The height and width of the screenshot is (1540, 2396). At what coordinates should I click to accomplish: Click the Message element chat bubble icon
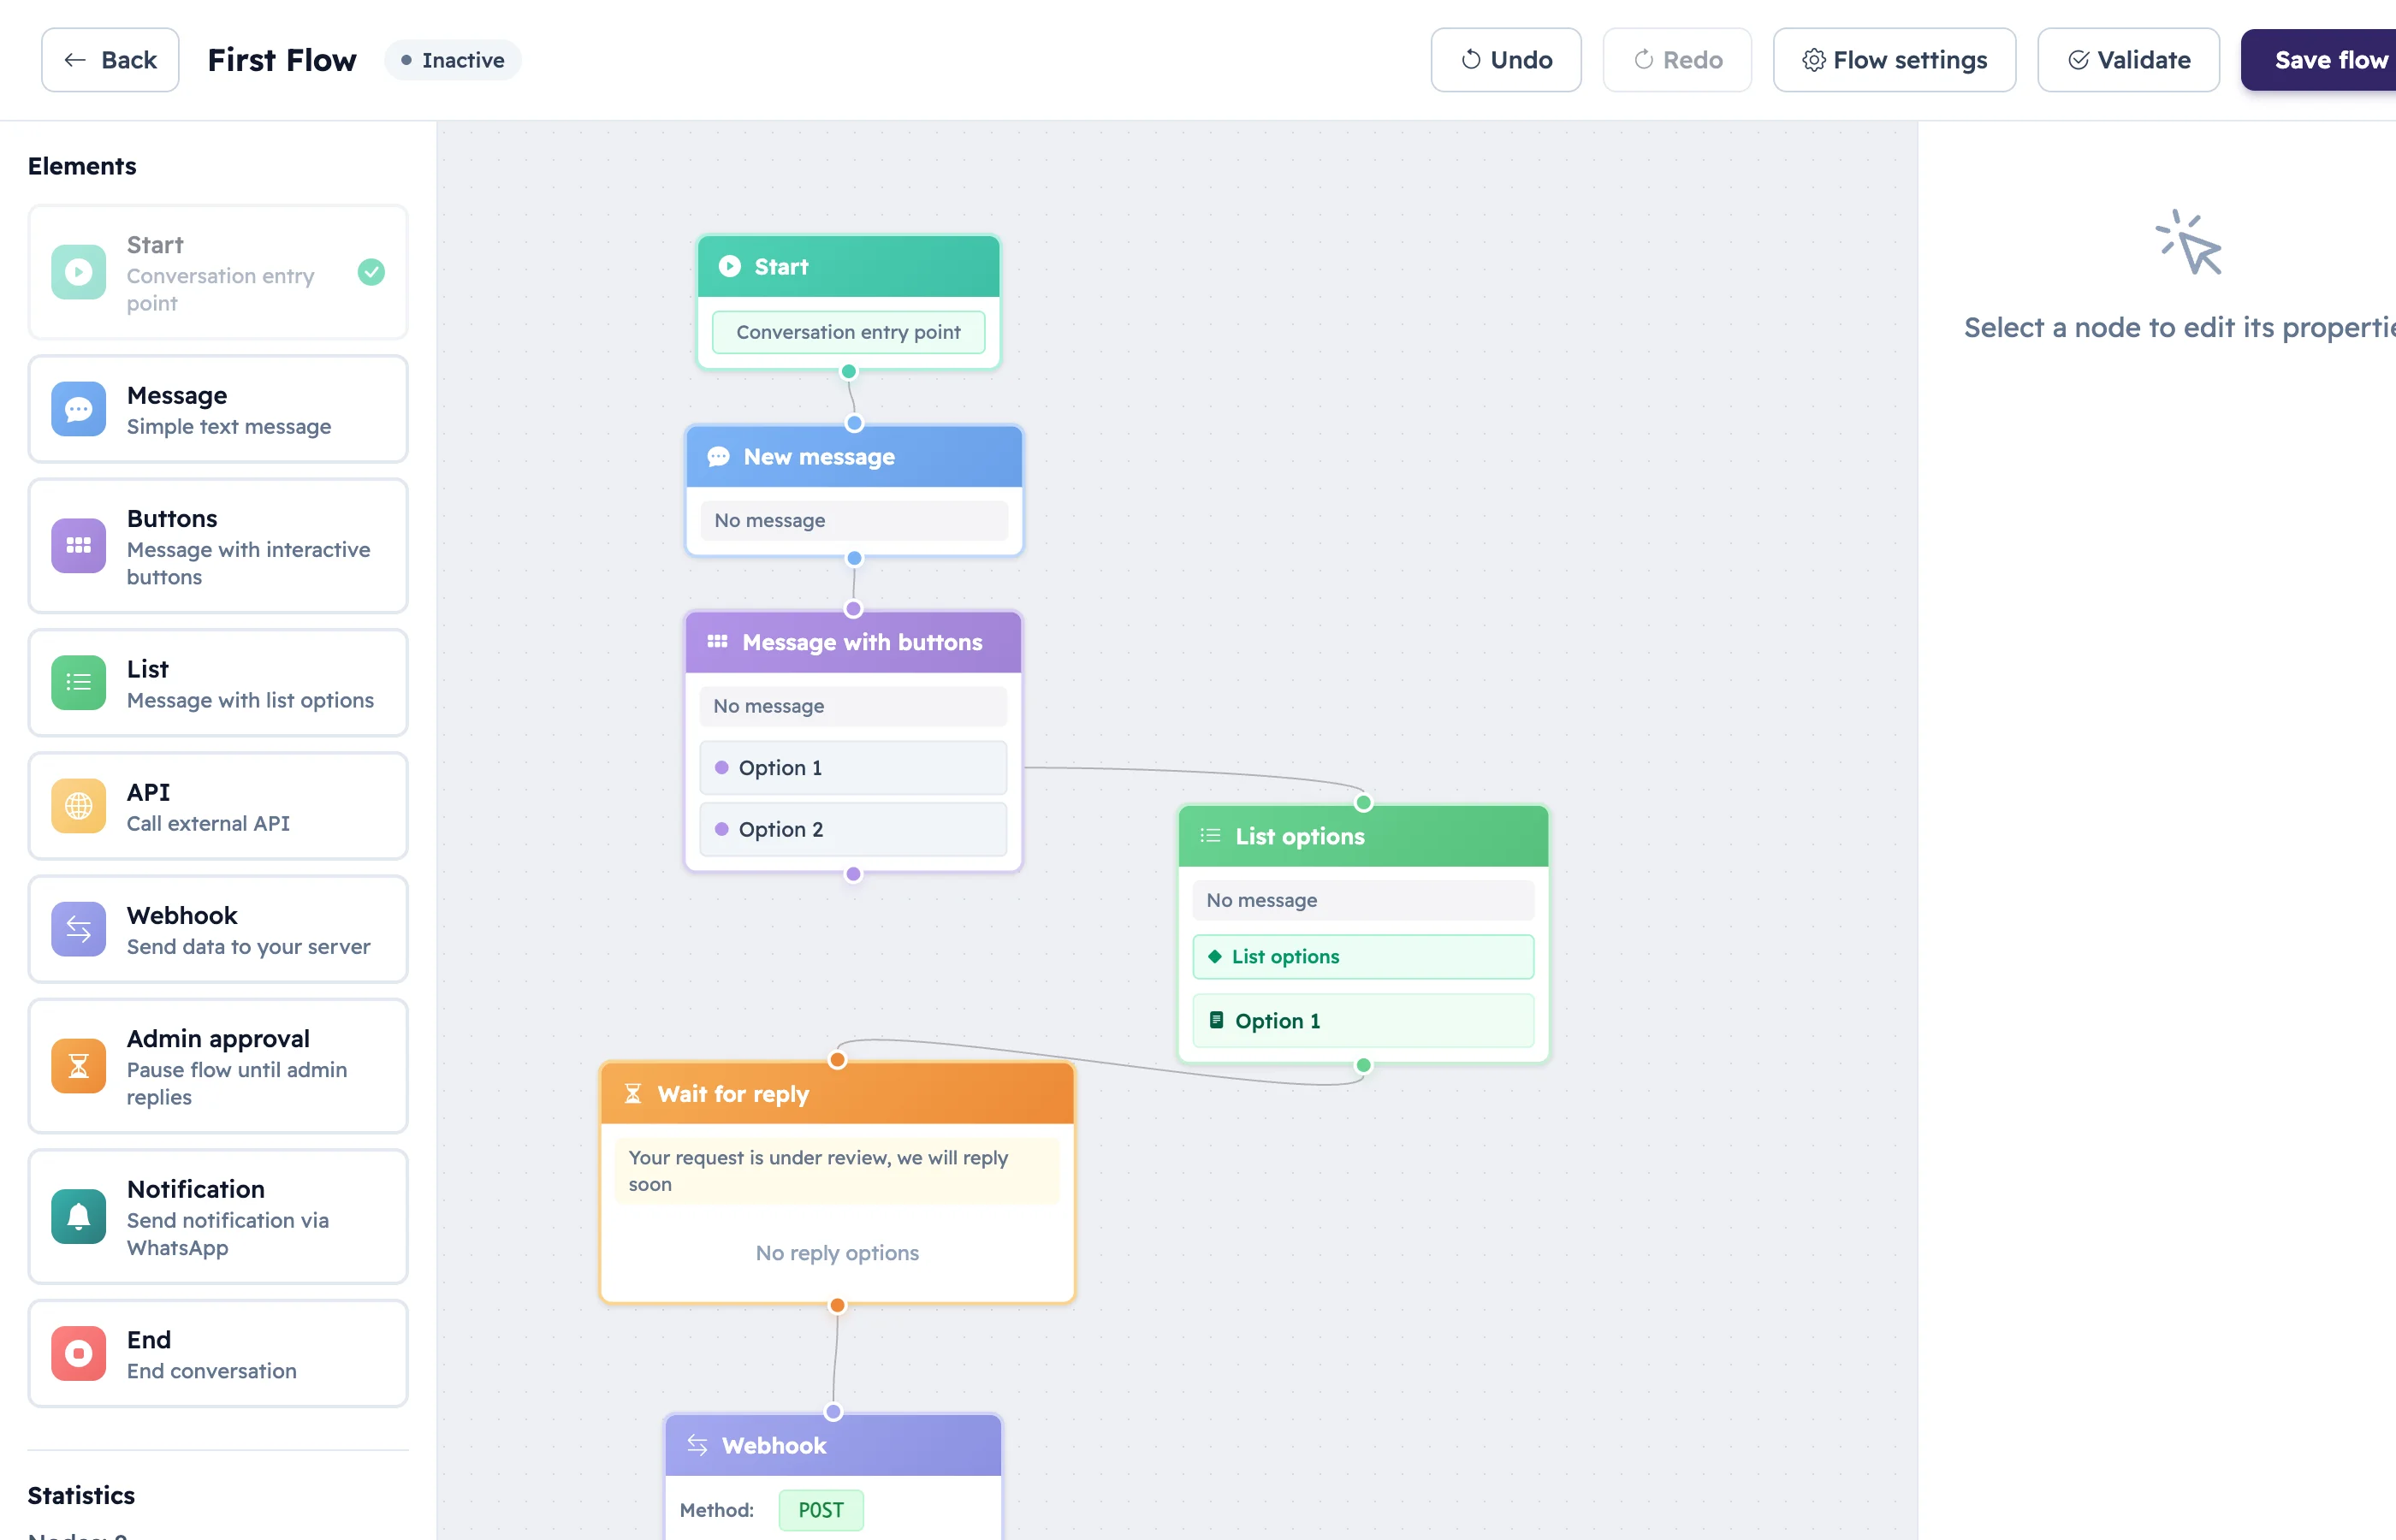(78, 409)
